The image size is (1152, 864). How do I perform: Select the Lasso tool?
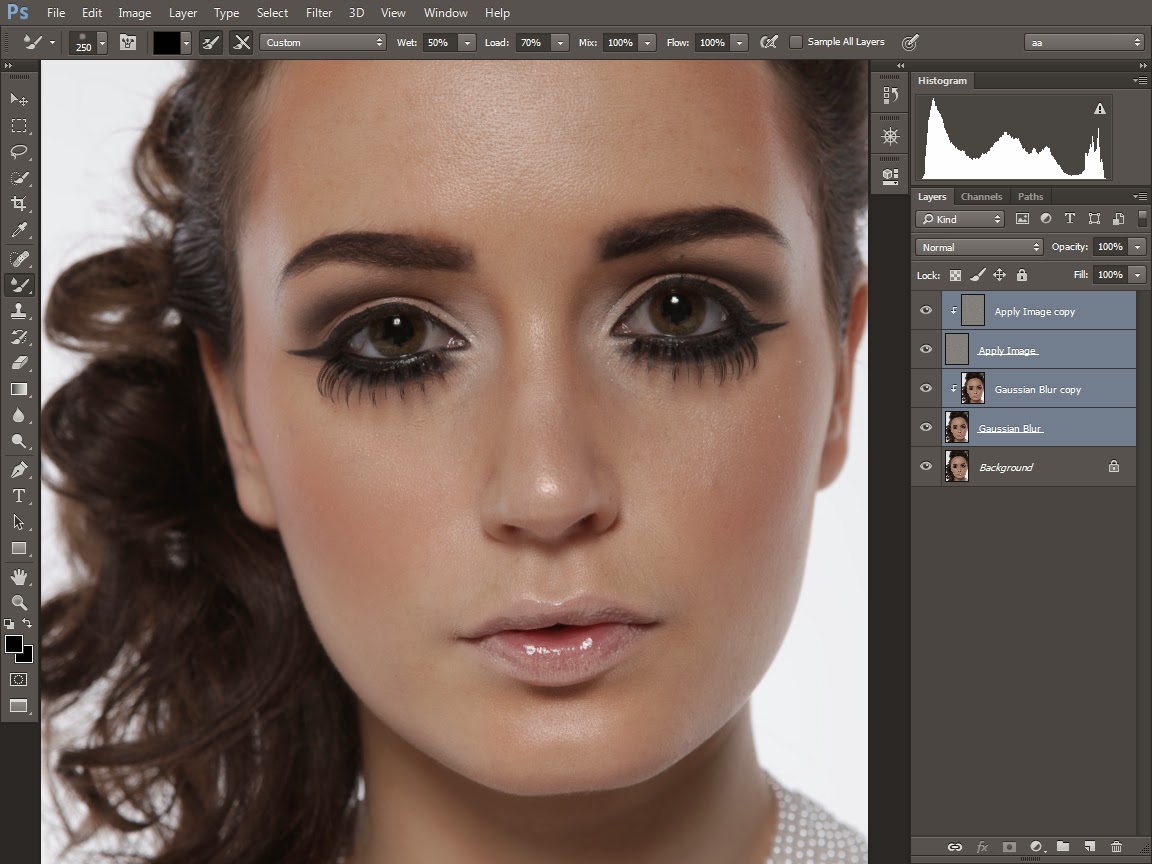(x=19, y=152)
